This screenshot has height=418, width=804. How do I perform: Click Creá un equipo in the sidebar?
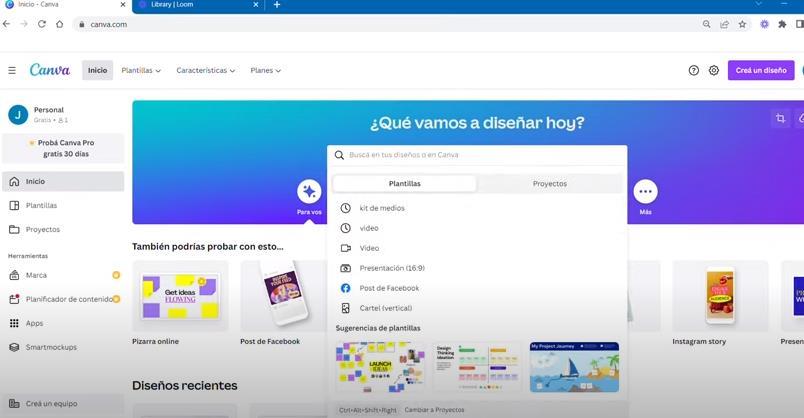click(x=63, y=404)
